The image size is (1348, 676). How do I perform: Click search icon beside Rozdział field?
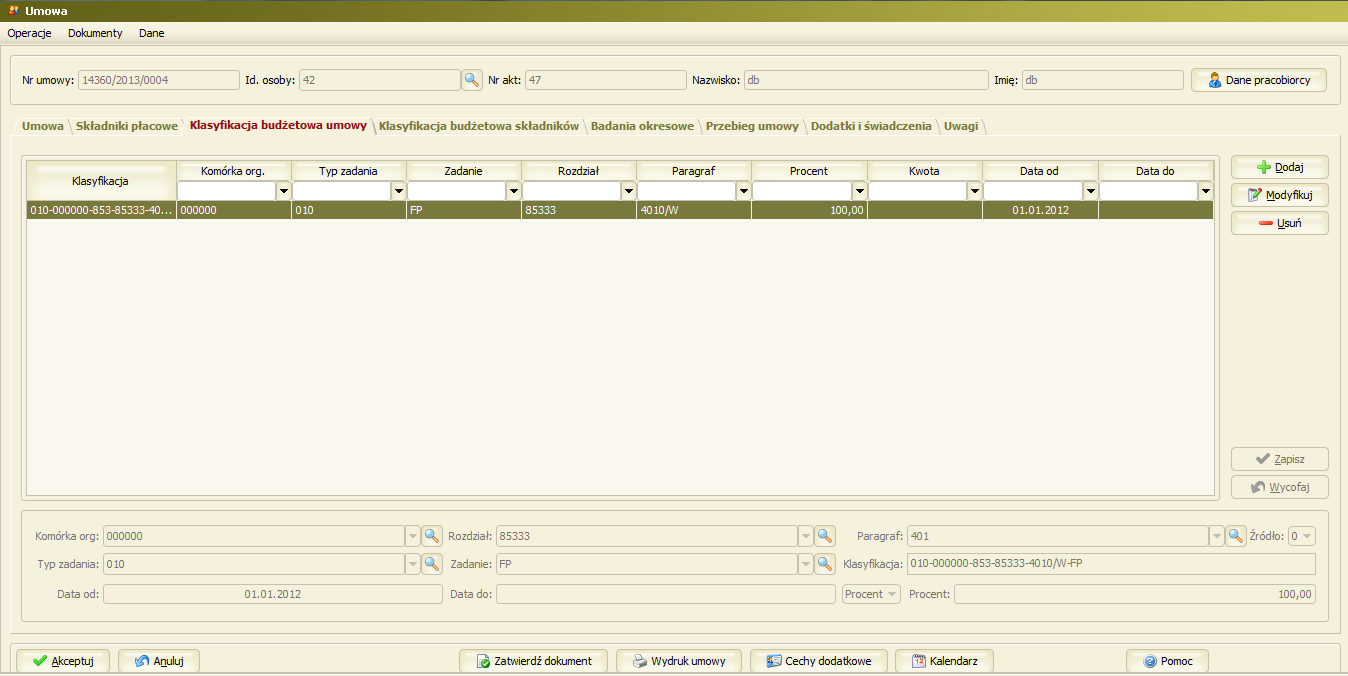[x=825, y=536]
